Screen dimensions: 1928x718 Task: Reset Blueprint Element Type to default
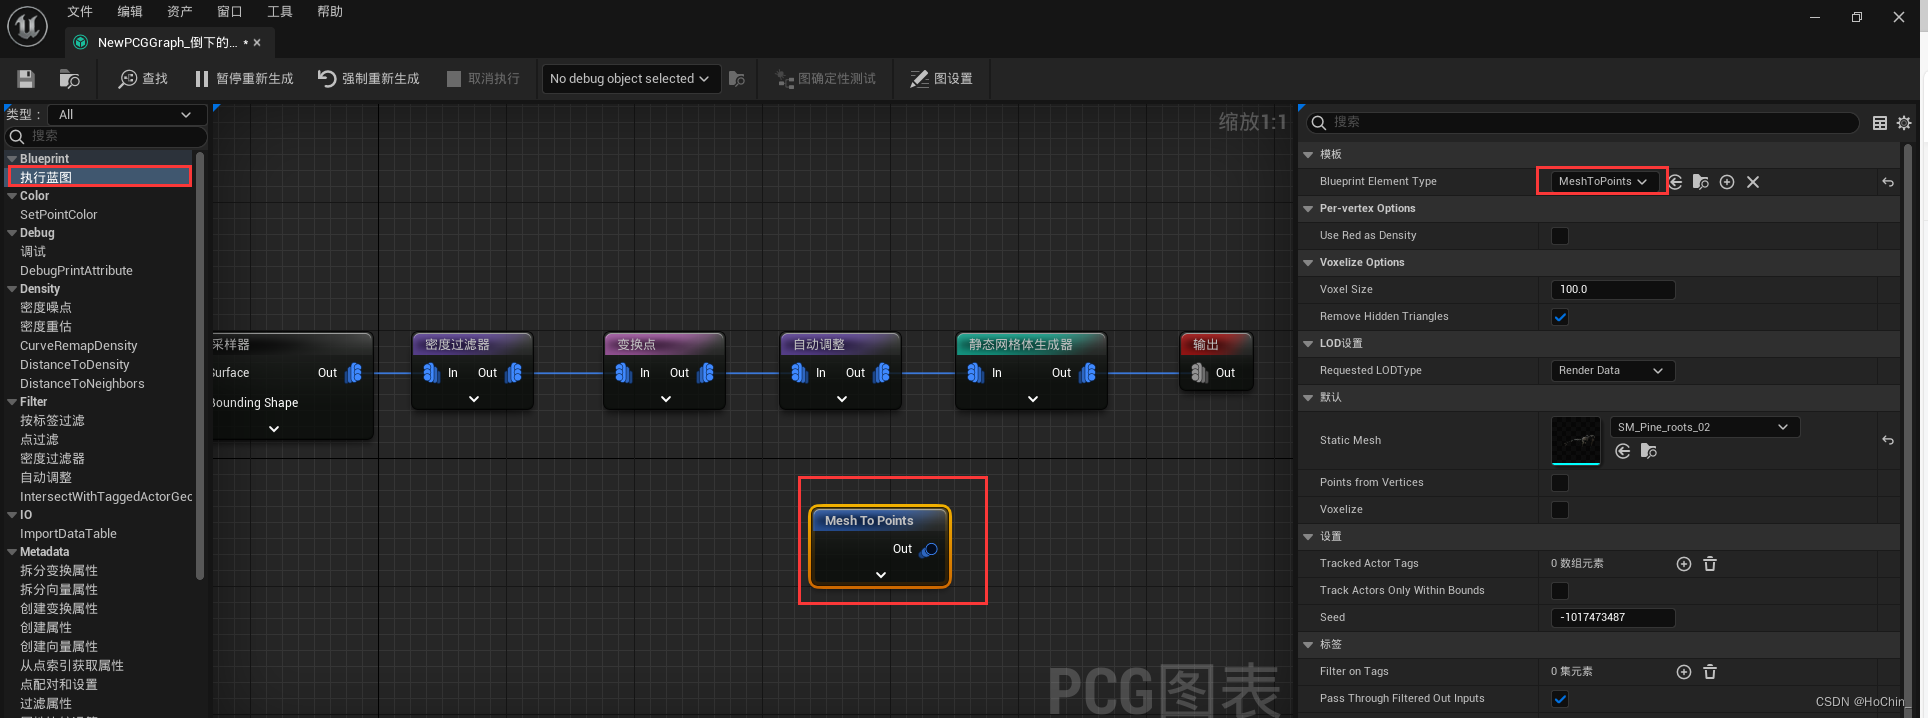click(1888, 182)
